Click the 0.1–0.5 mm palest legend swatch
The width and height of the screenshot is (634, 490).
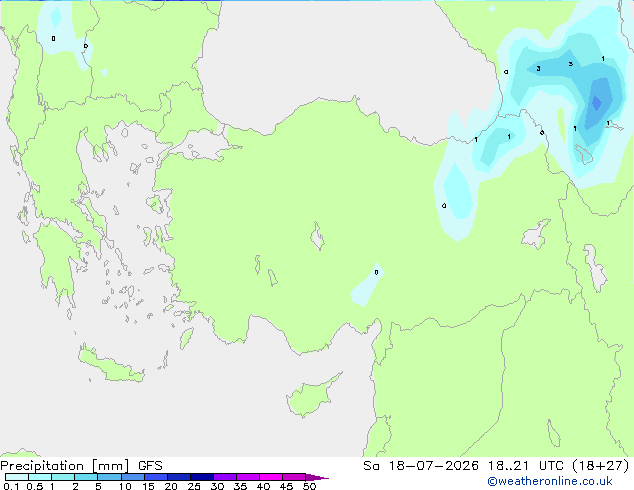(x=17, y=477)
